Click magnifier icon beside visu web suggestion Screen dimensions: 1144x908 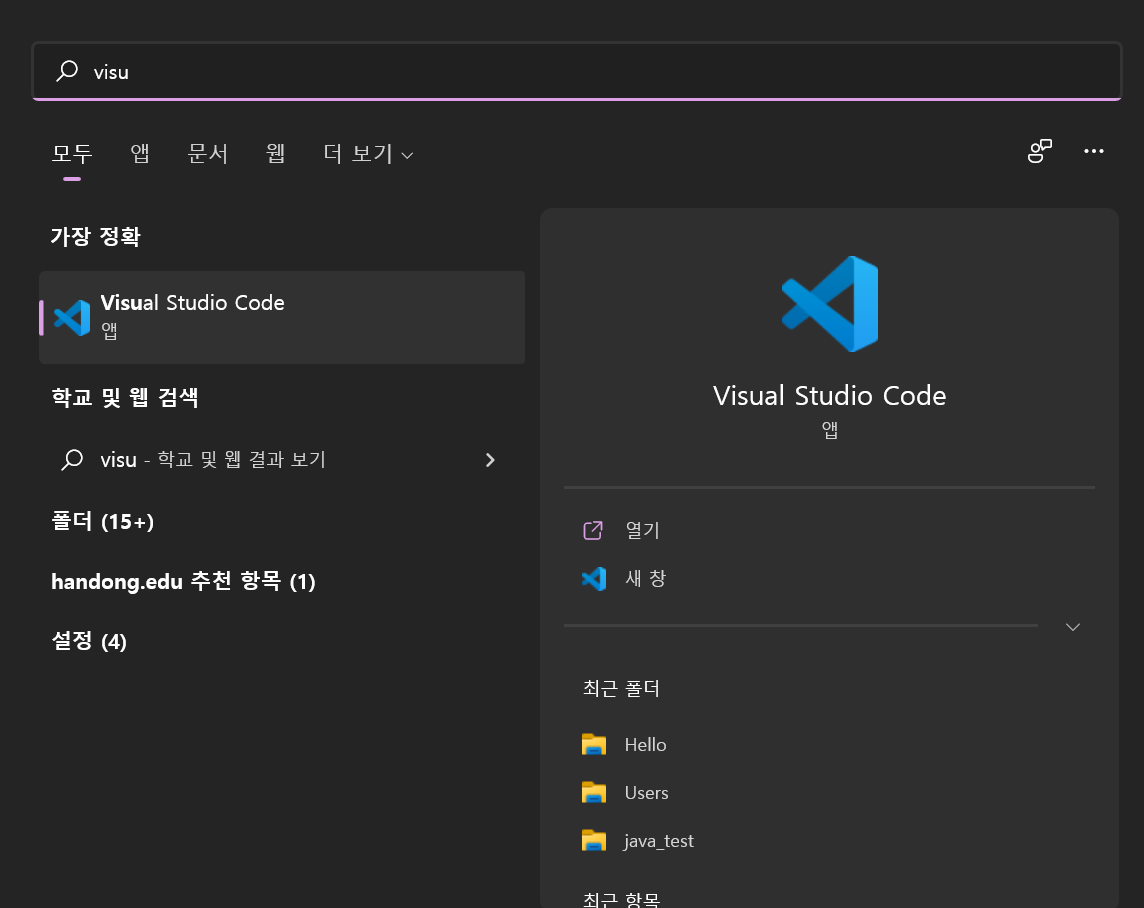pos(72,459)
